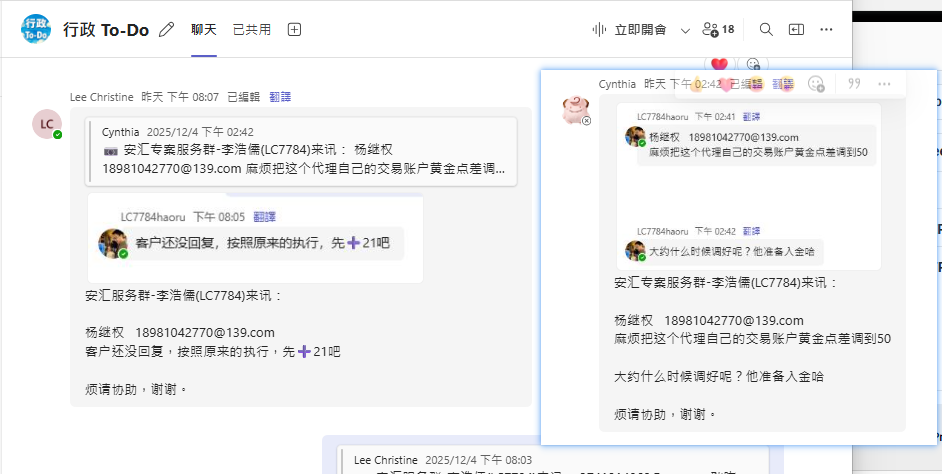The height and width of the screenshot is (474, 942).
Task: Click the Cynthia sender name in popup
Action: (x=617, y=84)
